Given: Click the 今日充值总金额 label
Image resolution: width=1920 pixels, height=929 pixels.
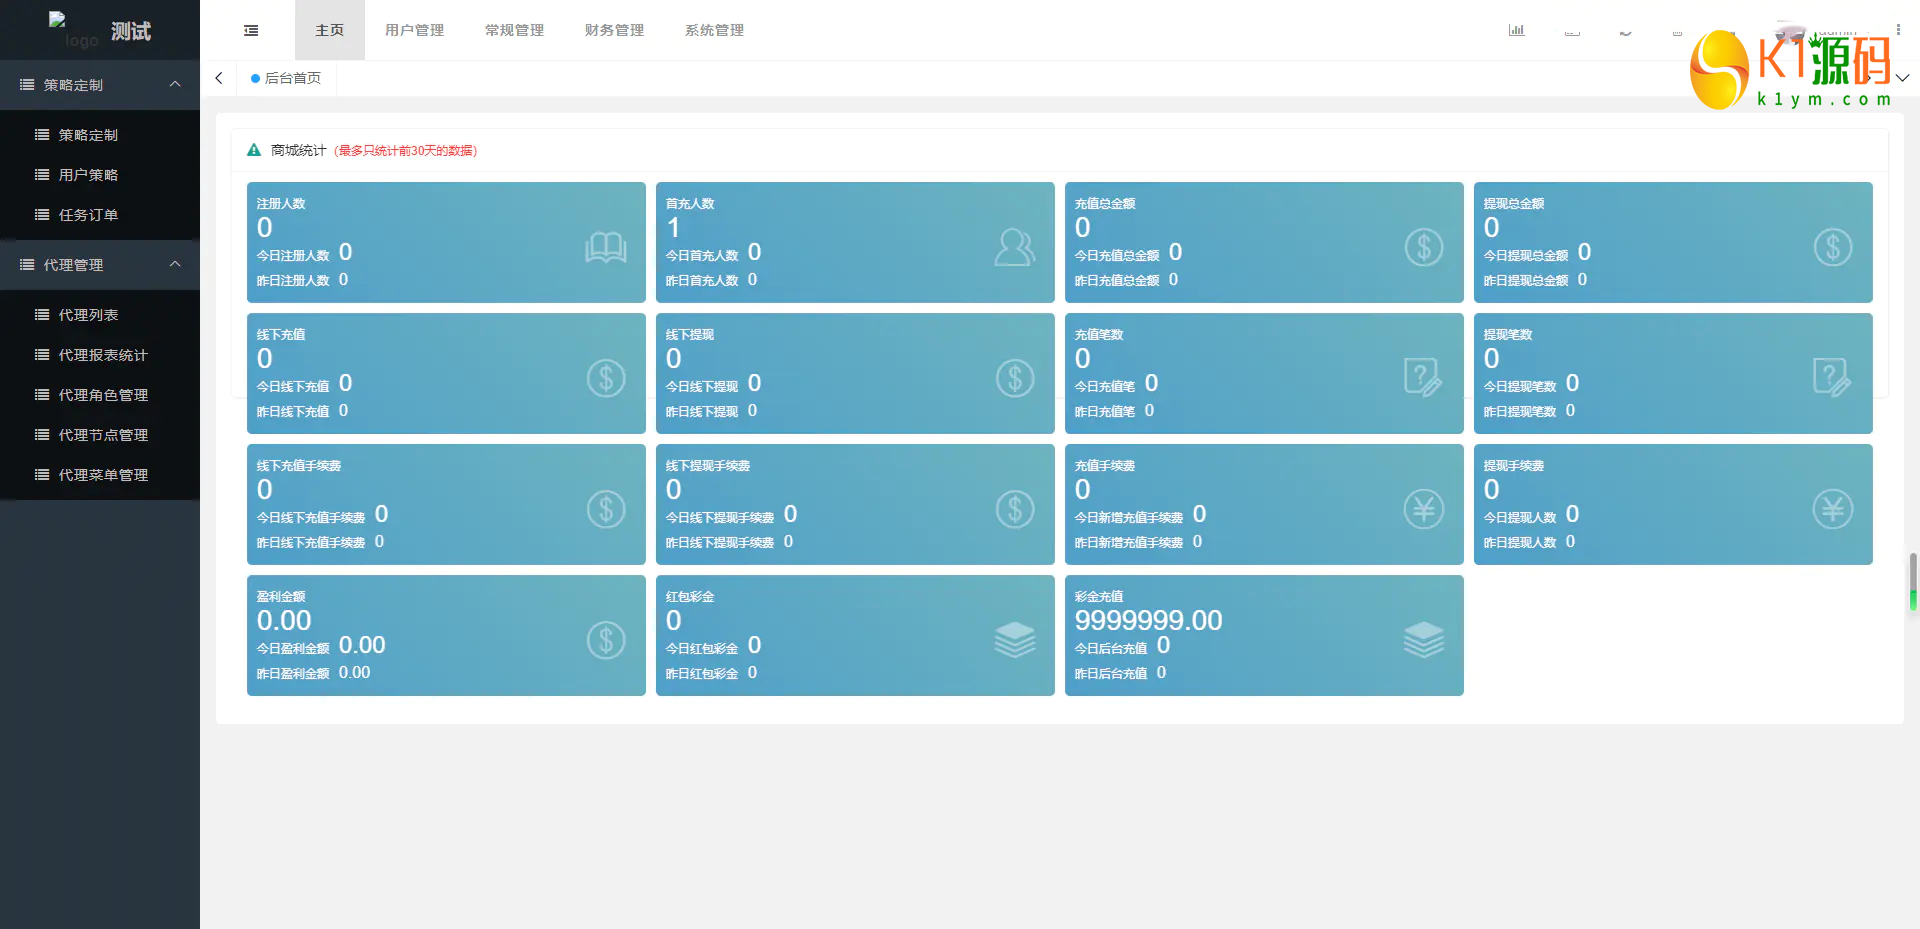Looking at the screenshot, I should point(1117,255).
